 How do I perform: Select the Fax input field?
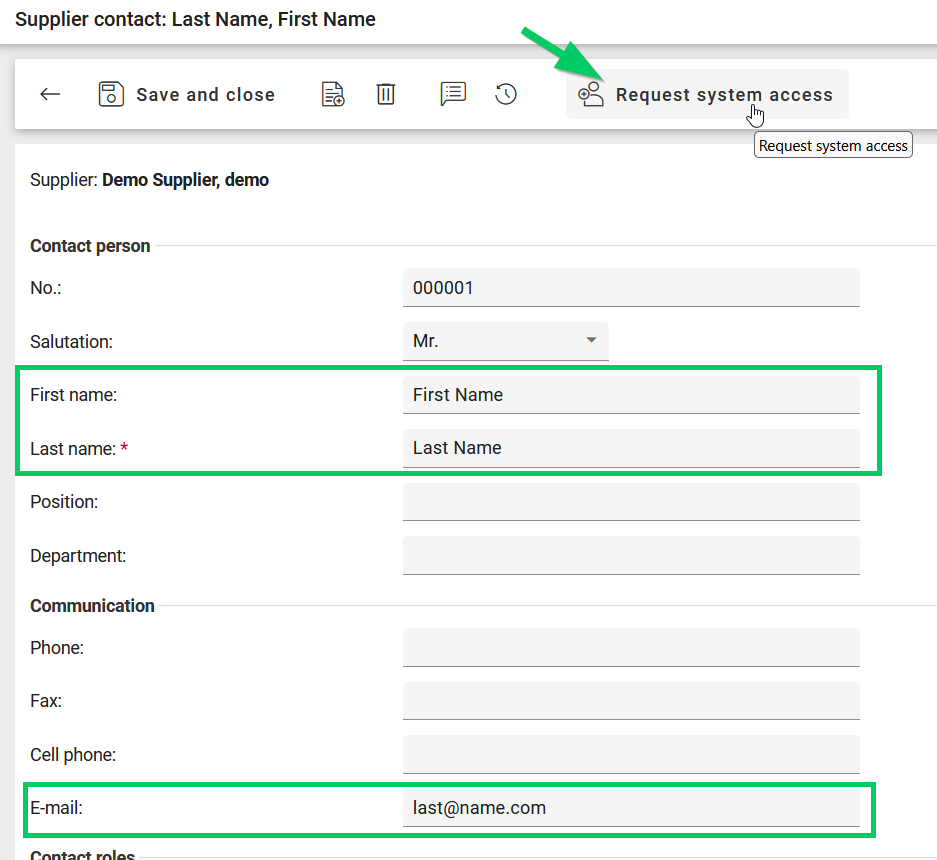[x=630, y=701]
